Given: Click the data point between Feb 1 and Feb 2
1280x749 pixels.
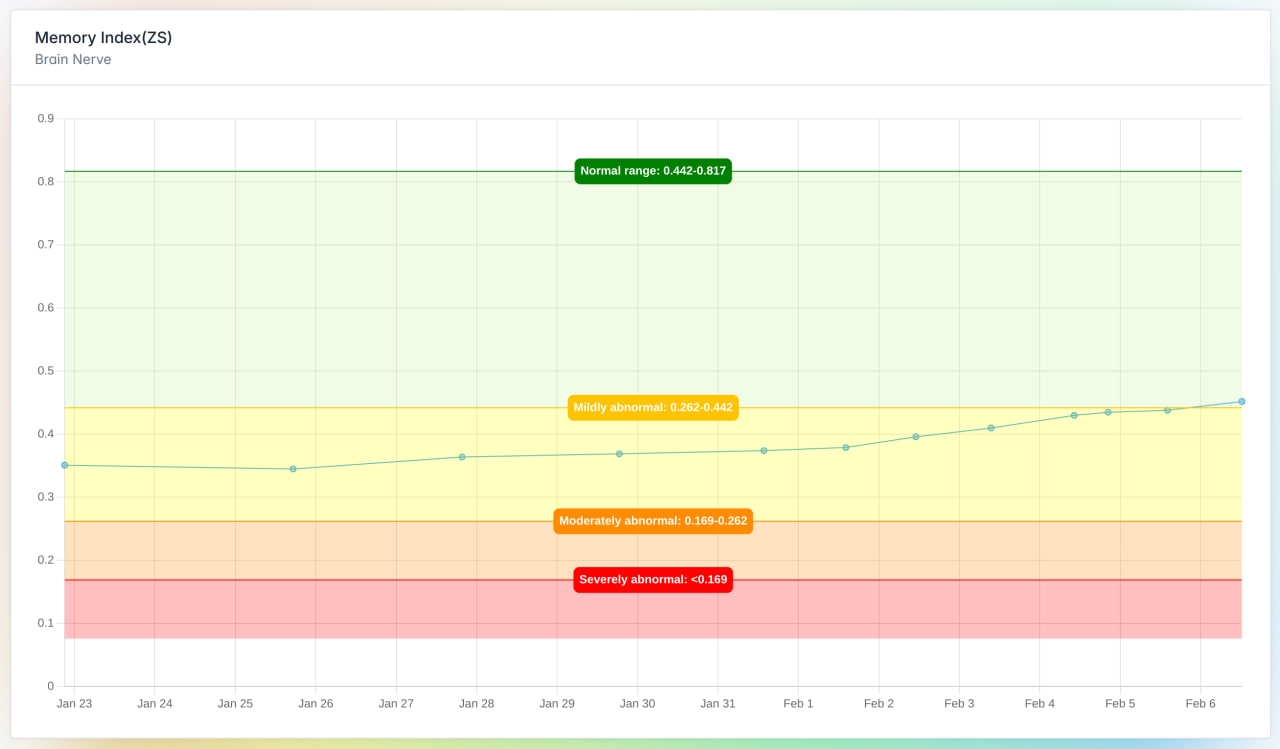Looking at the screenshot, I should tap(846, 447).
